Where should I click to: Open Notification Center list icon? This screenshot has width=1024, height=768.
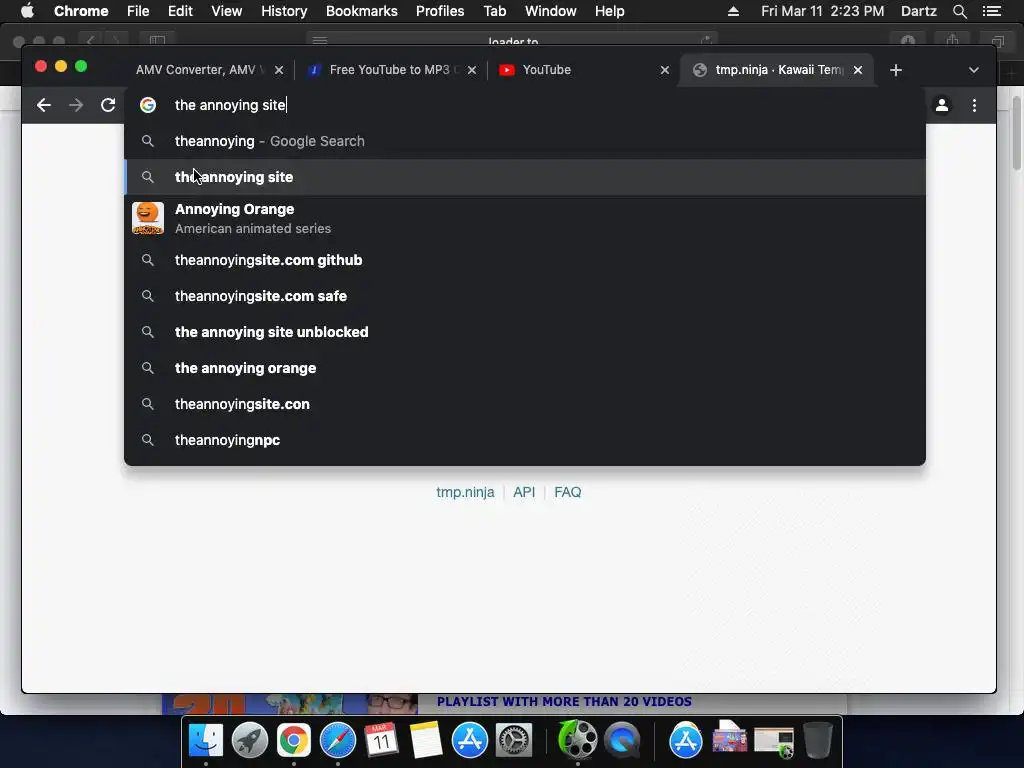tap(992, 11)
